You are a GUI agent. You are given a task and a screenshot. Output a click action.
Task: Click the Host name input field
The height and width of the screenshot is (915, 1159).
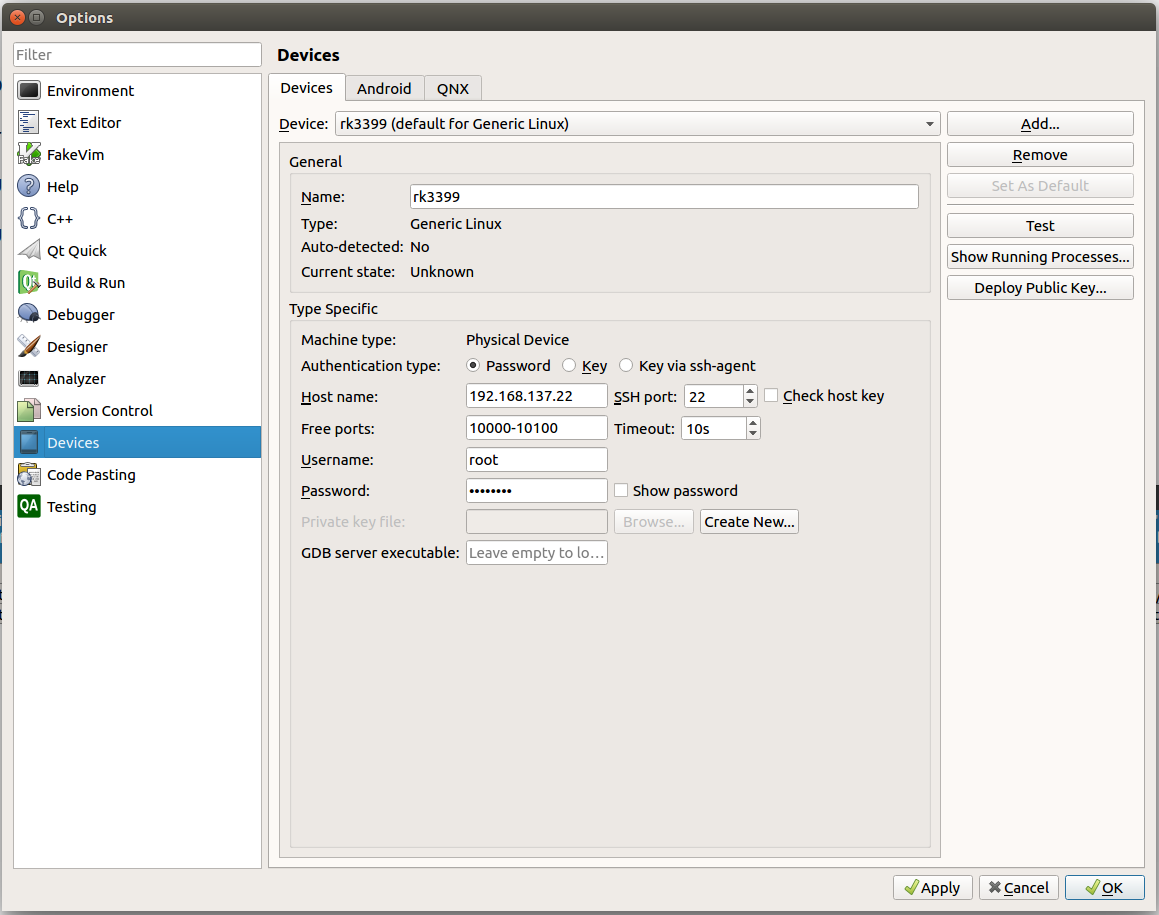536,396
